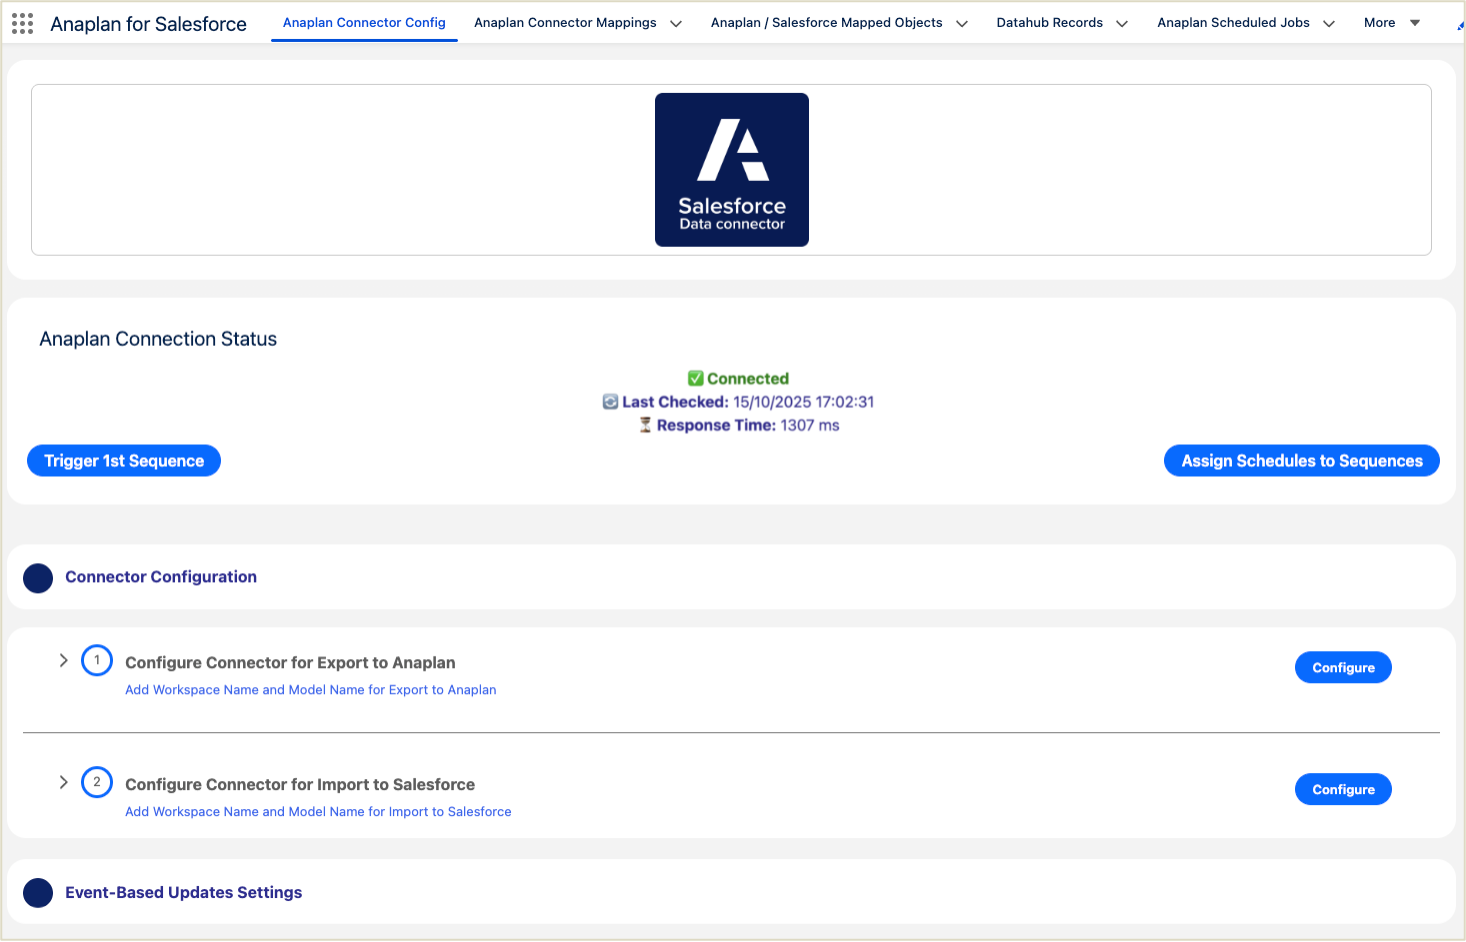Click Configure for Export to Anaplan
1466x942 pixels.
click(x=1343, y=668)
